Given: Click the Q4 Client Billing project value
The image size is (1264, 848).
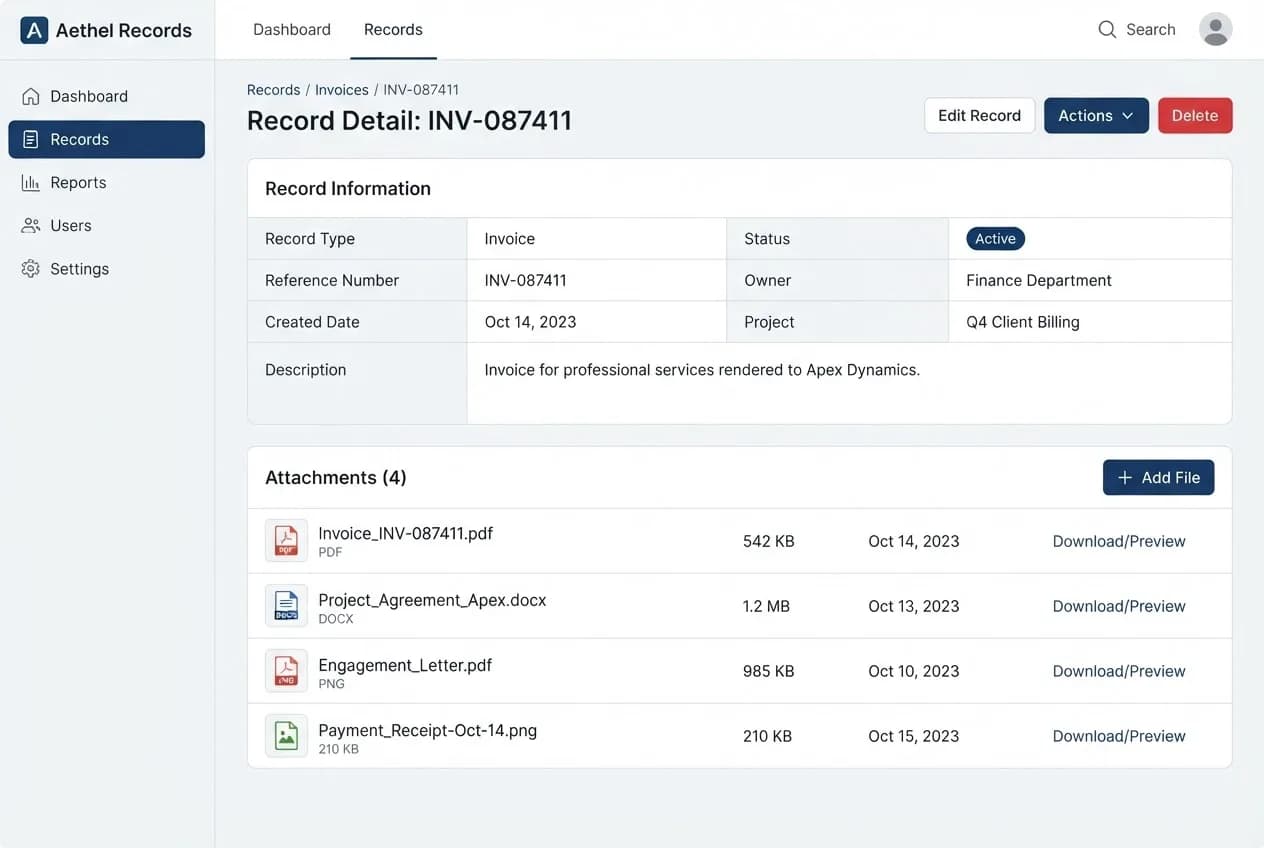Looking at the screenshot, I should click(x=1023, y=323).
